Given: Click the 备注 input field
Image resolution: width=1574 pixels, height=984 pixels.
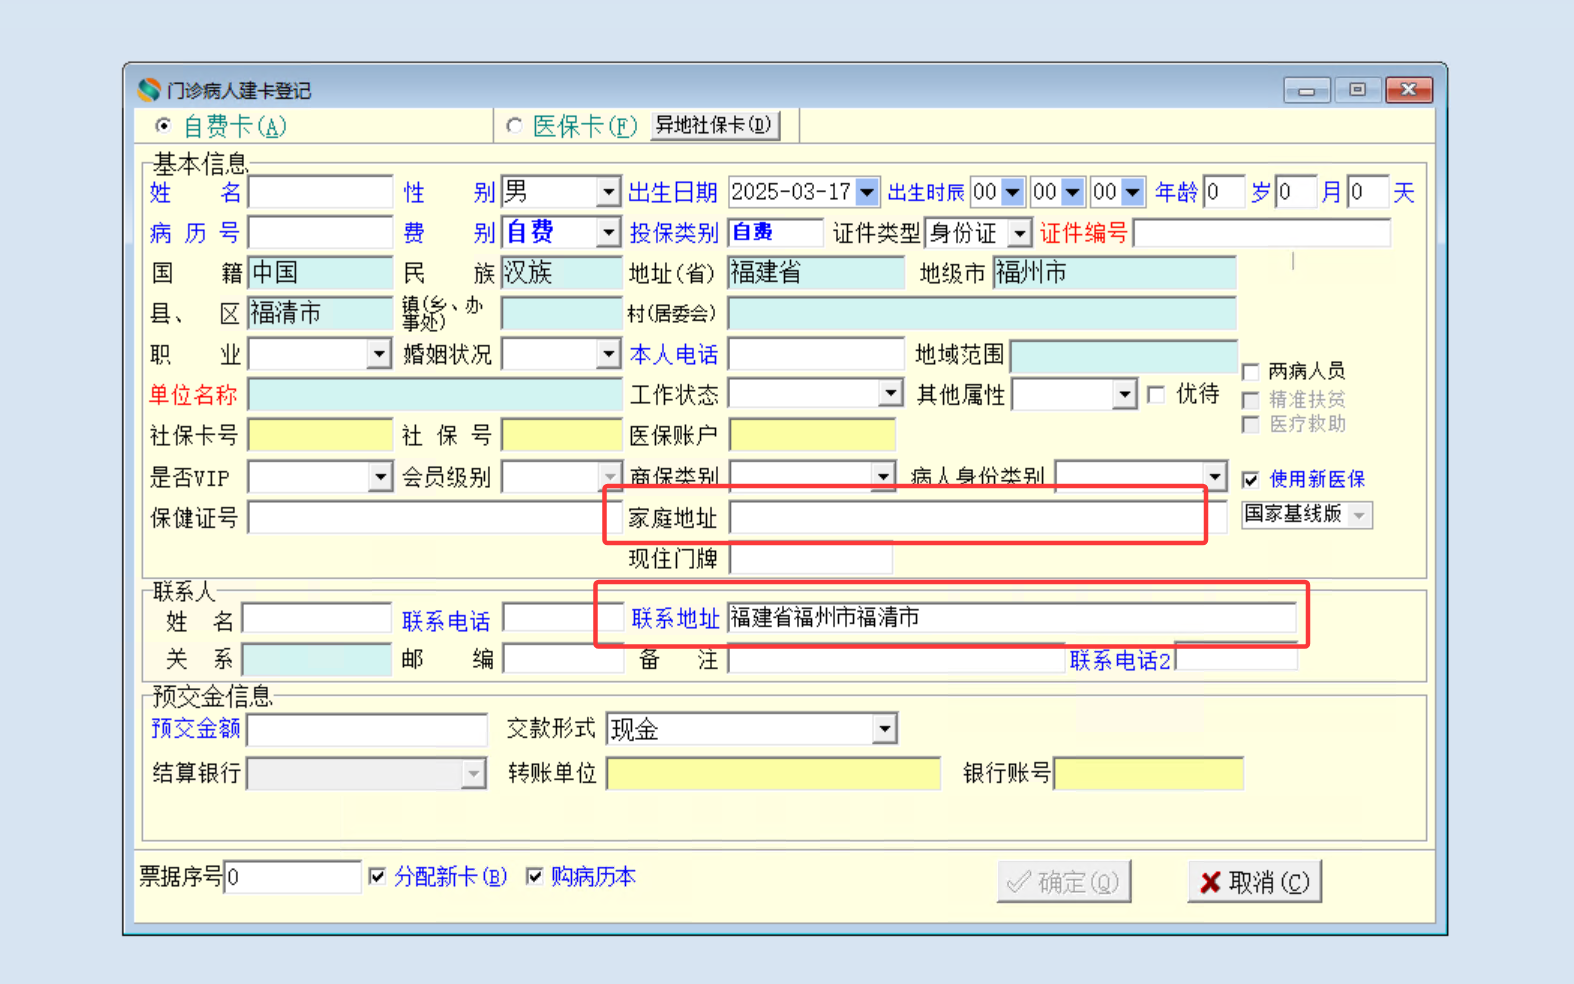Looking at the screenshot, I should coord(897,659).
